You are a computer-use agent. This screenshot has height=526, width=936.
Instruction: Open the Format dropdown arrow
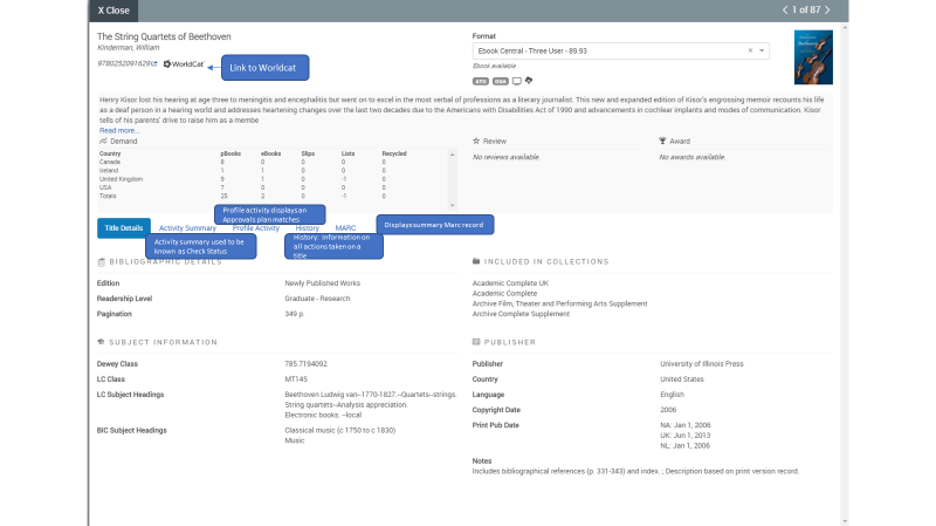762,51
